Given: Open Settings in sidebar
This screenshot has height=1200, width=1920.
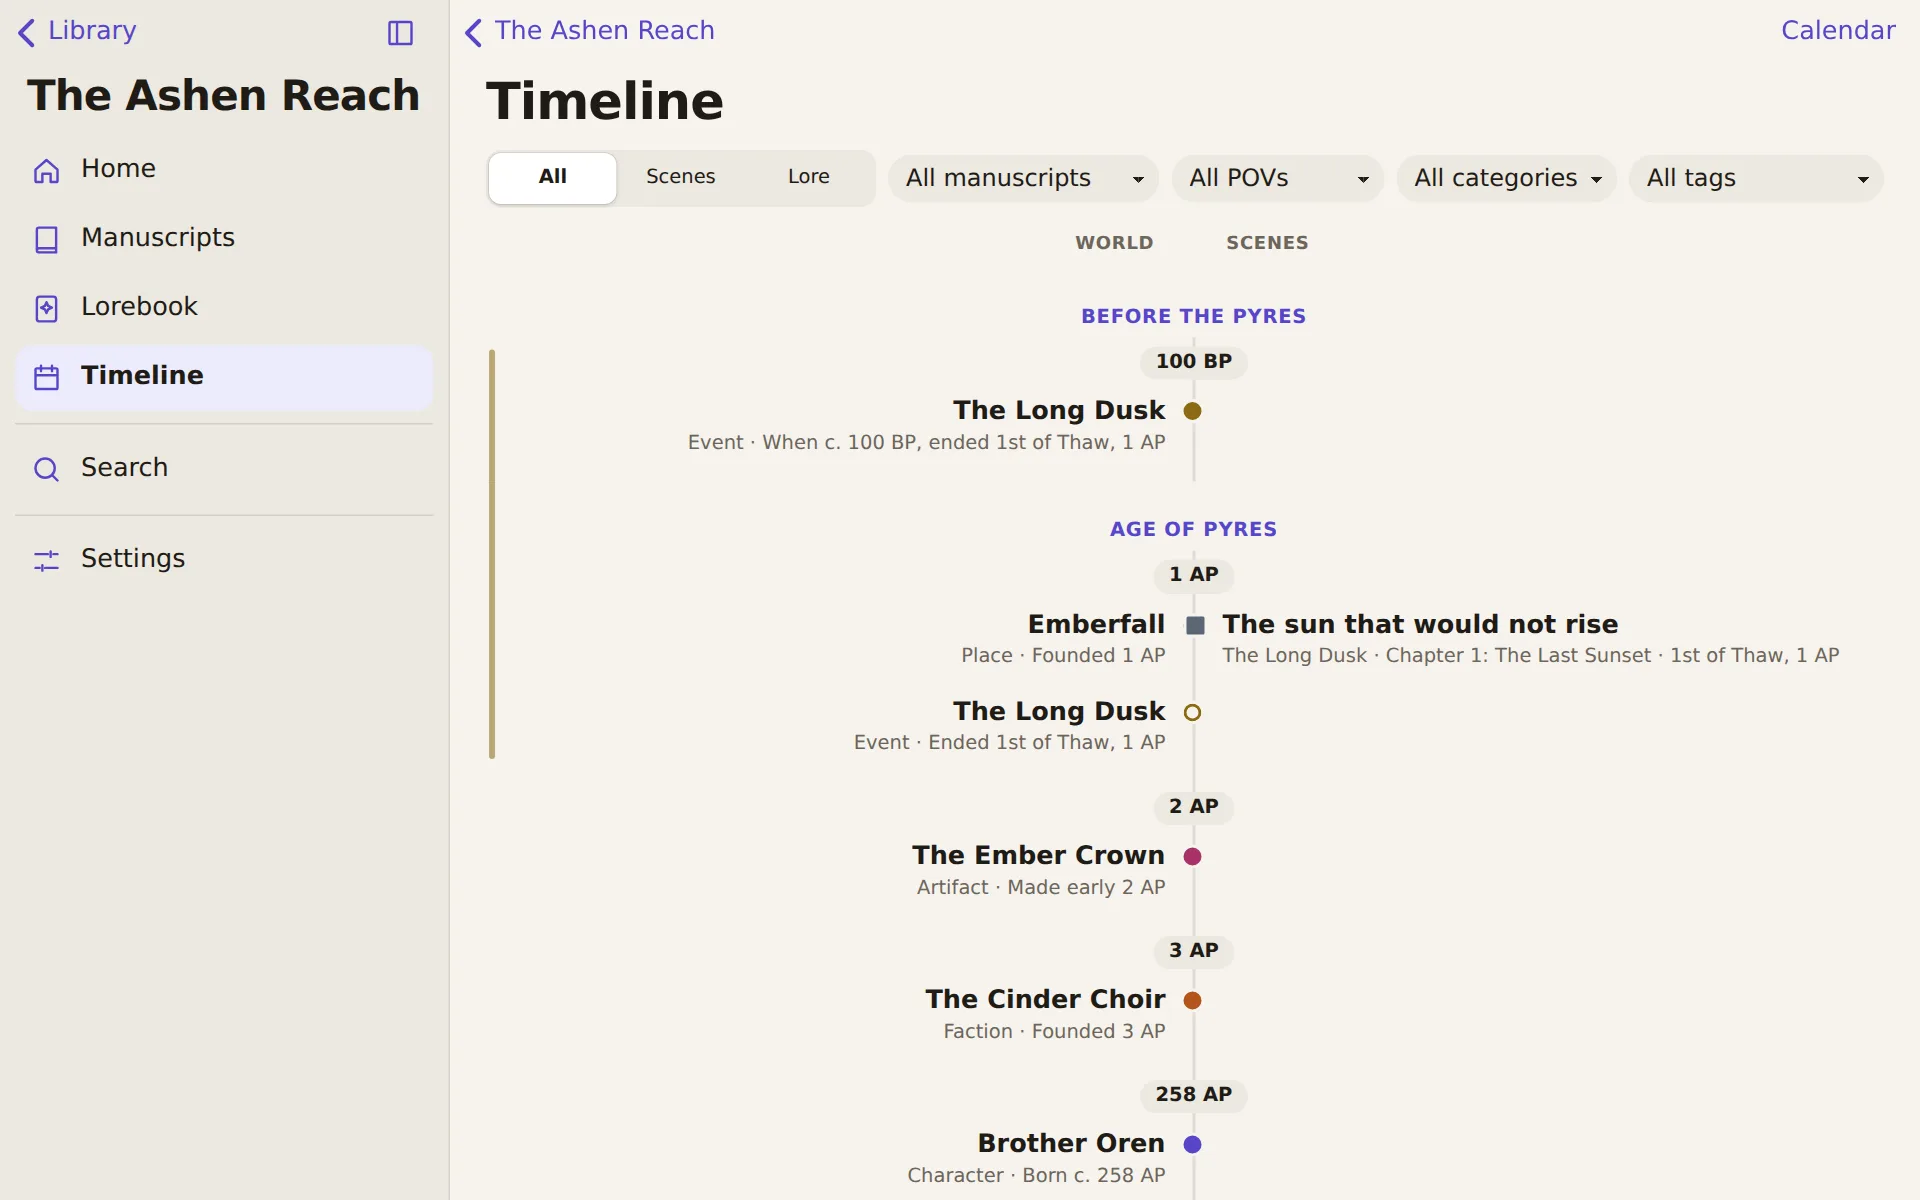Looking at the screenshot, I should [224, 559].
